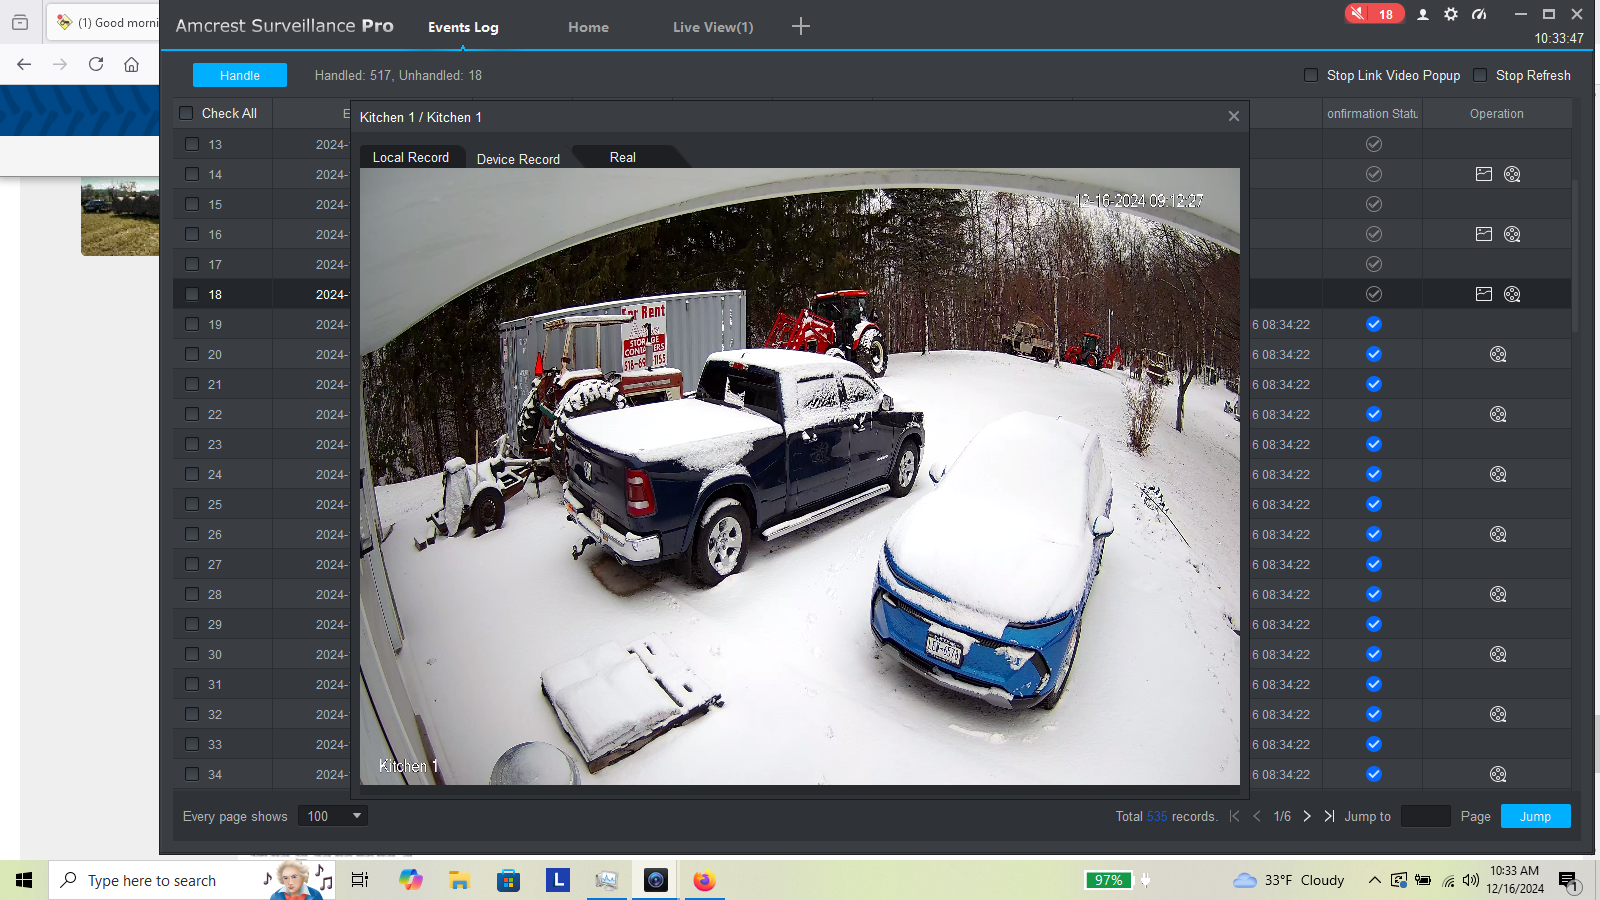The image size is (1600, 900).
Task: Click the blue confirmation check on row 19
Action: [x=1373, y=324]
